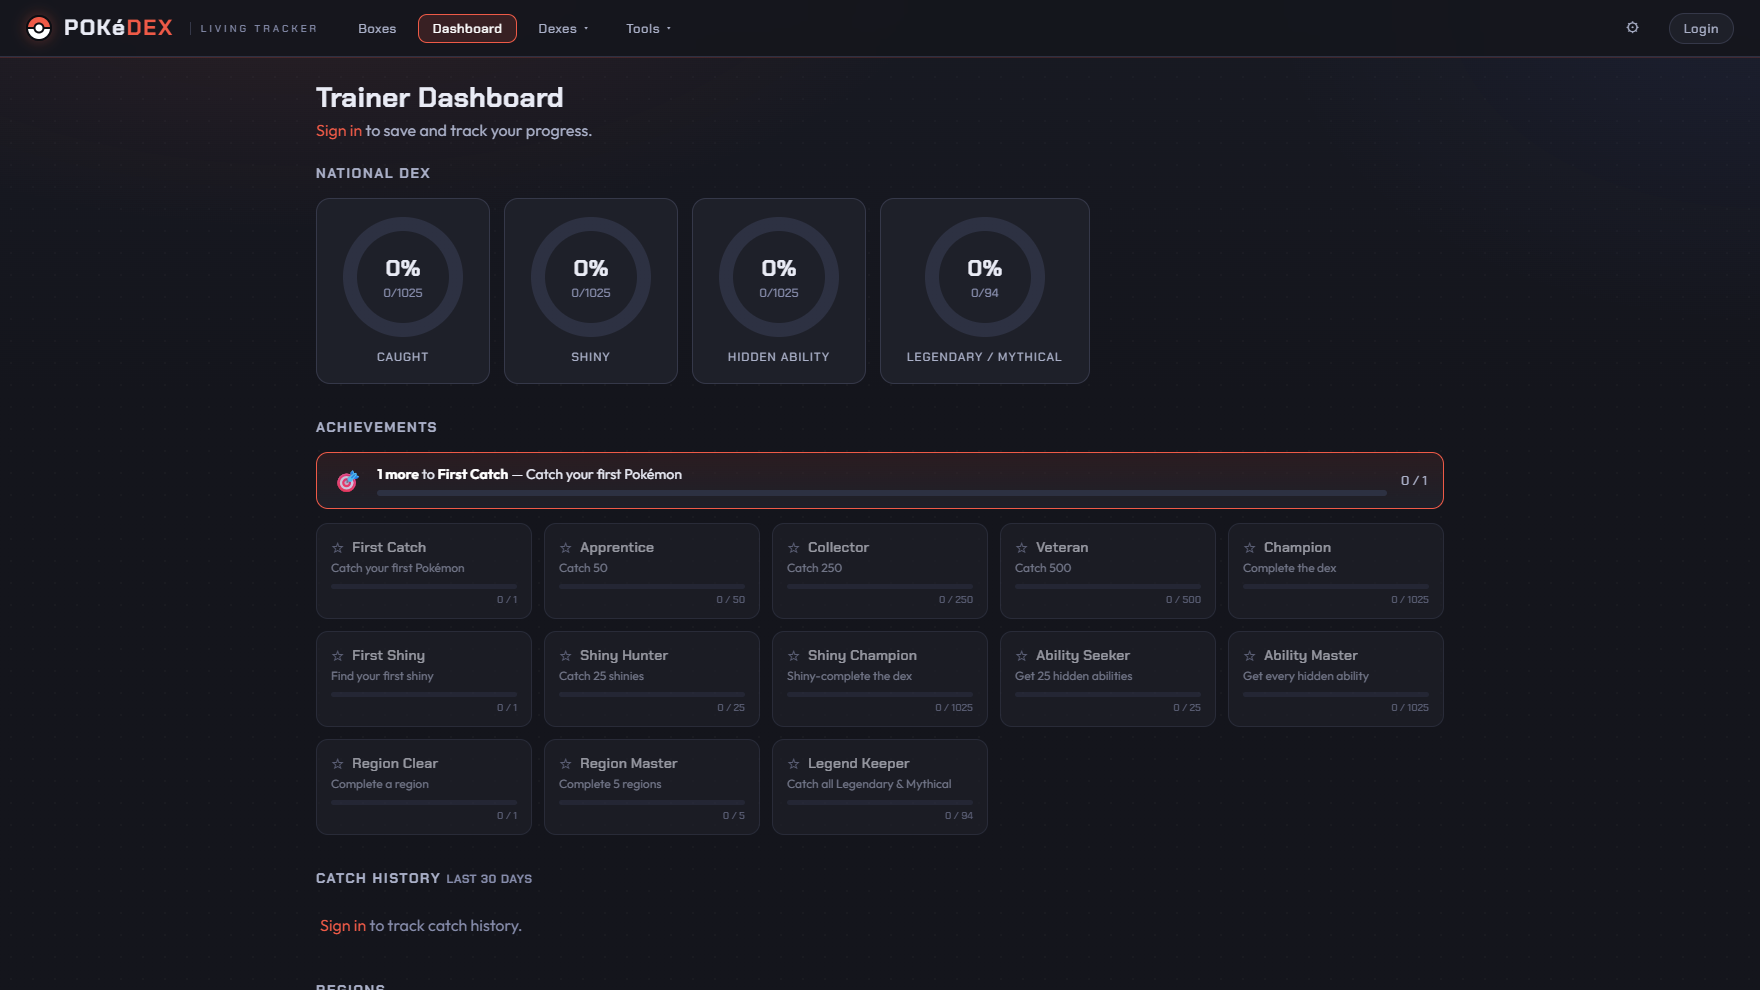Click the Login button
The width and height of the screenshot is (1760, 990).
[x=1700, y=28]
